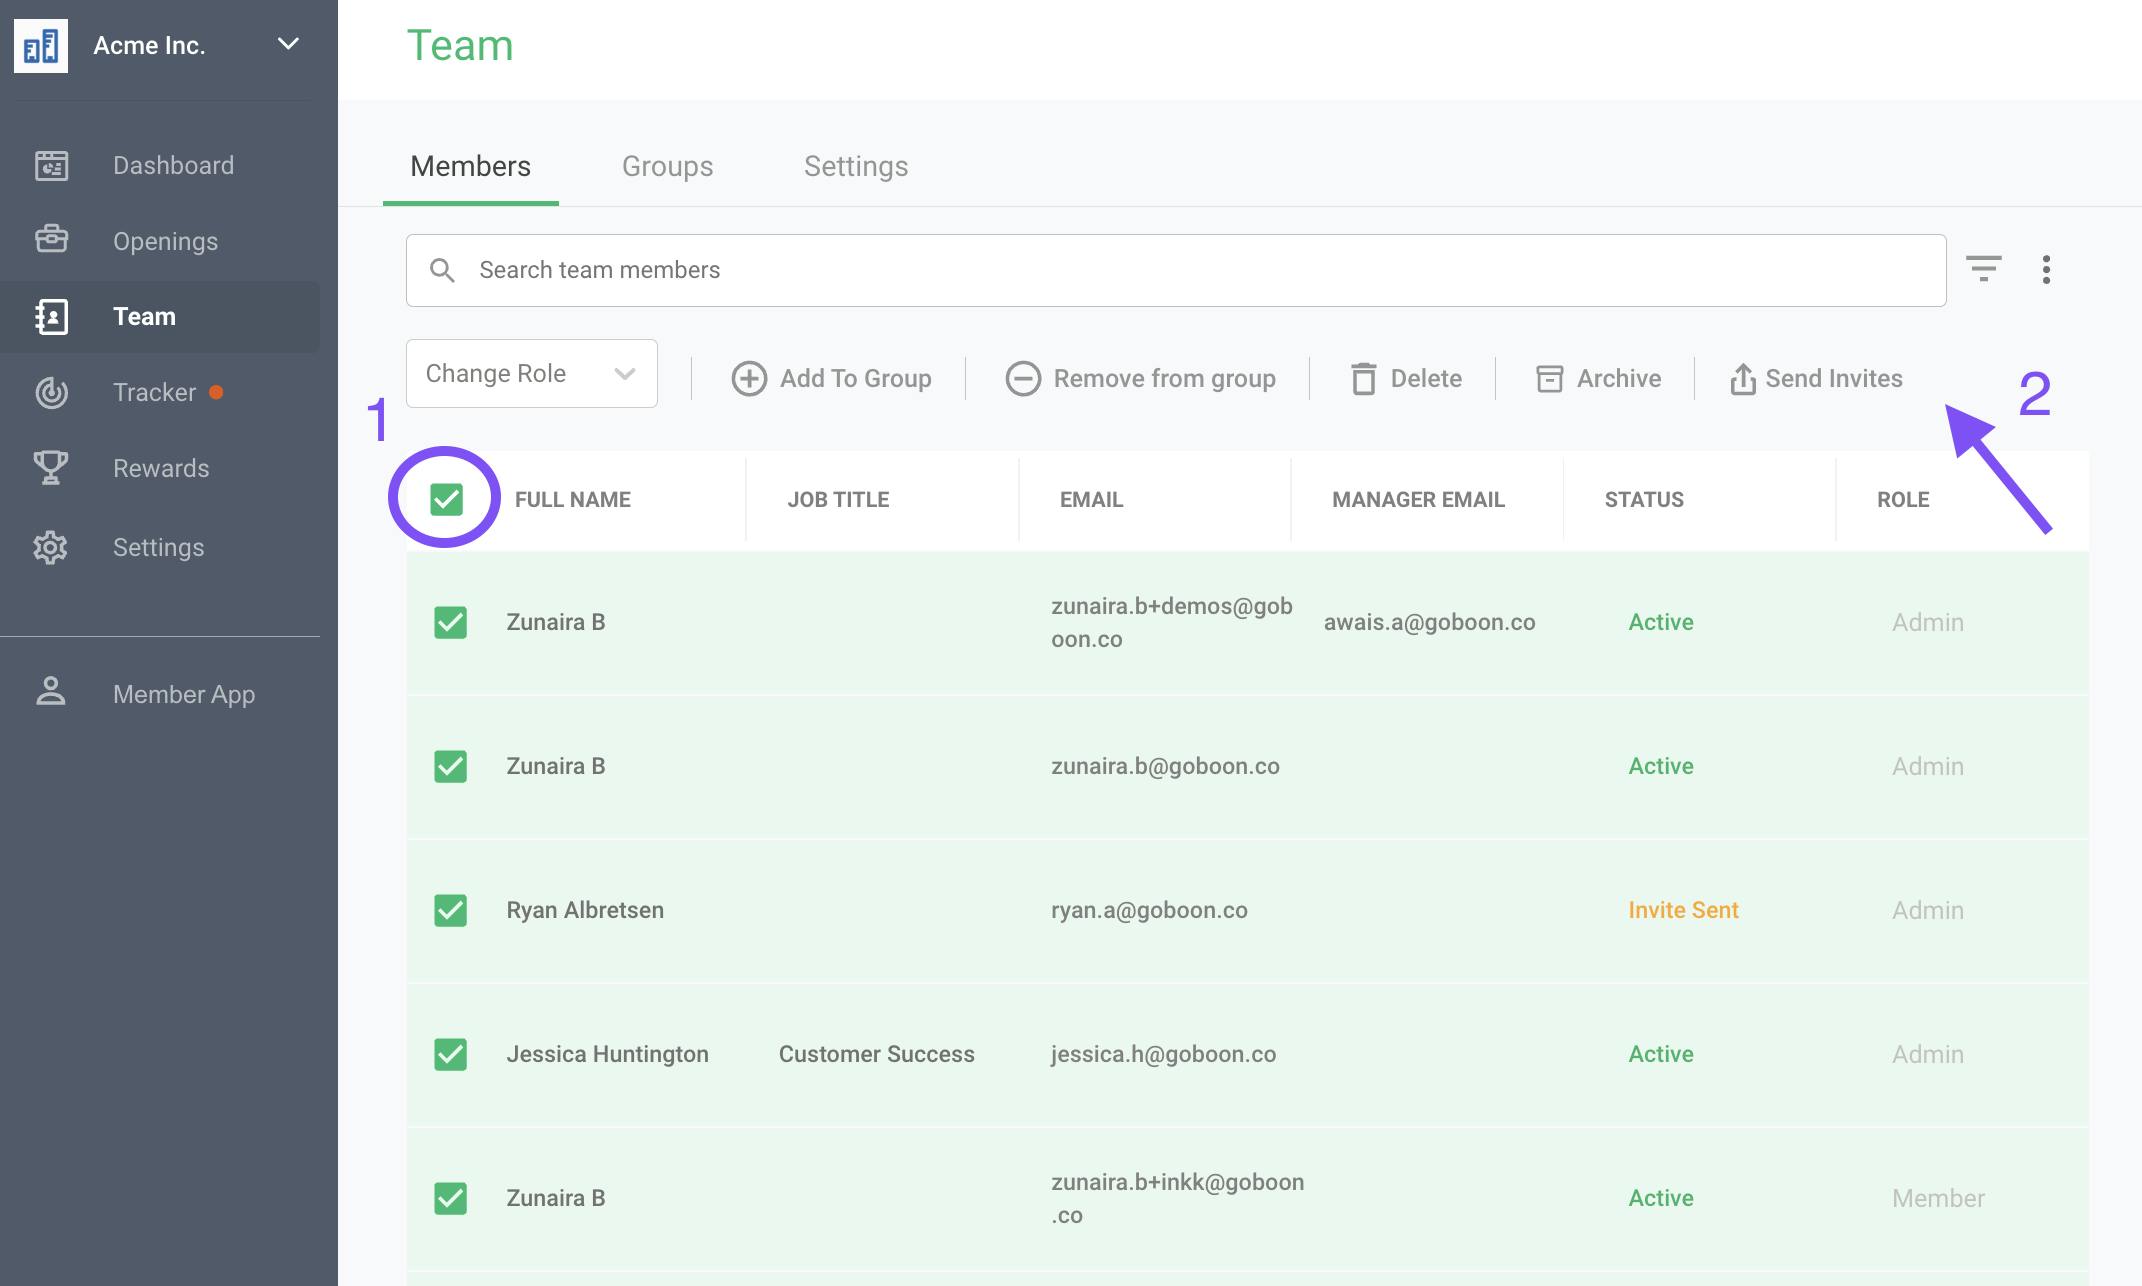Click the Rewards trophy icon
The height and width of the screenshot is (1286, 2142).
(x=51, y=468)
